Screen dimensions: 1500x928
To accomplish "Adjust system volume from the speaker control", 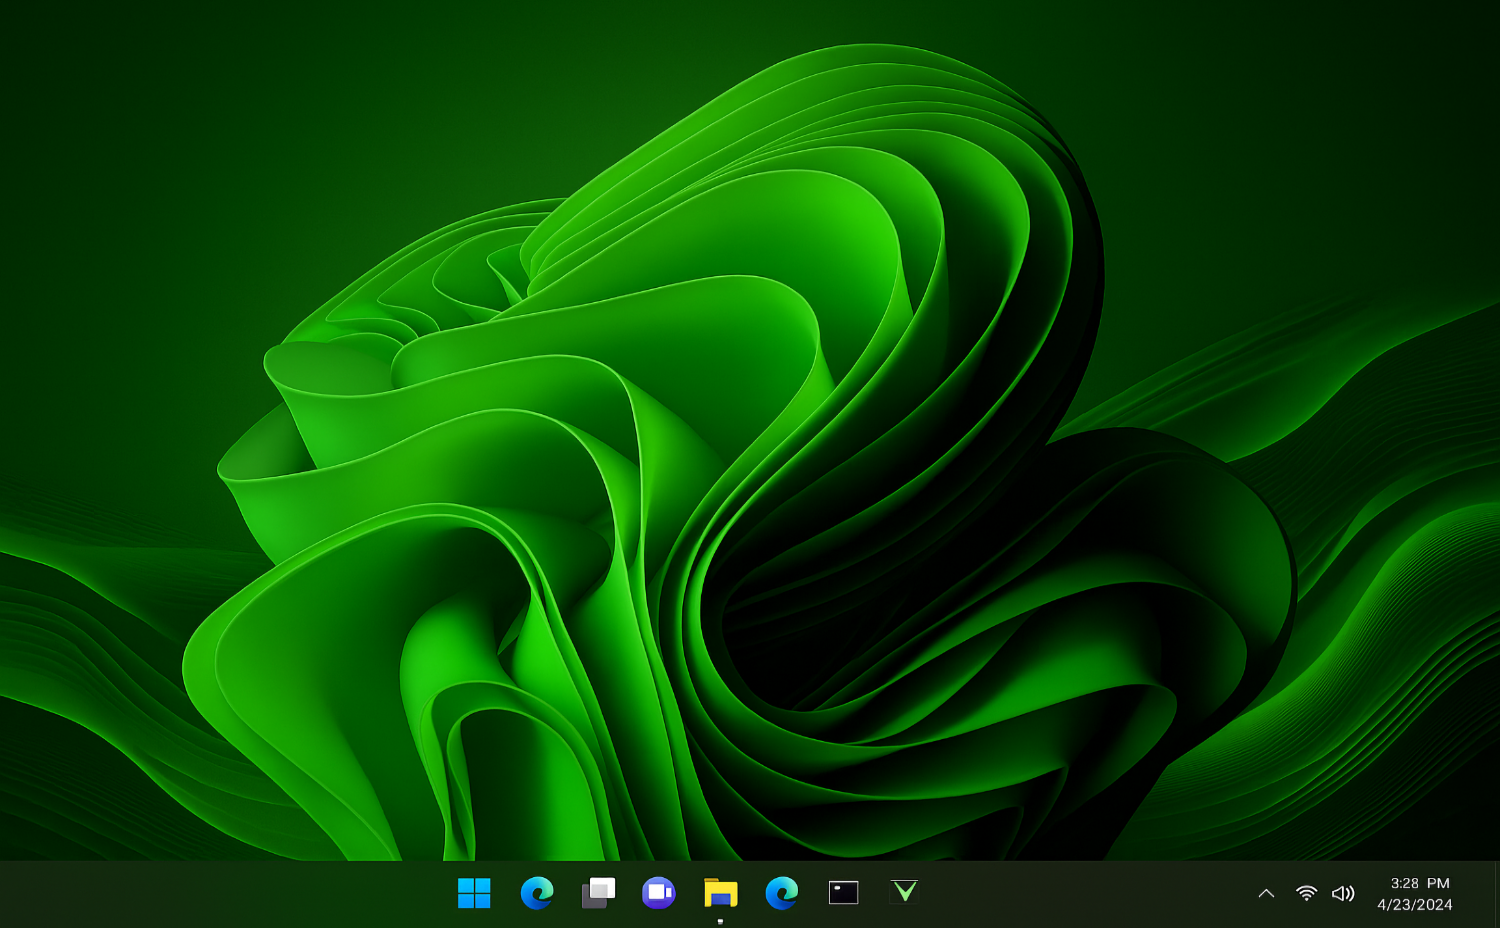I will pyautogui.click(x=1342, y=893).
